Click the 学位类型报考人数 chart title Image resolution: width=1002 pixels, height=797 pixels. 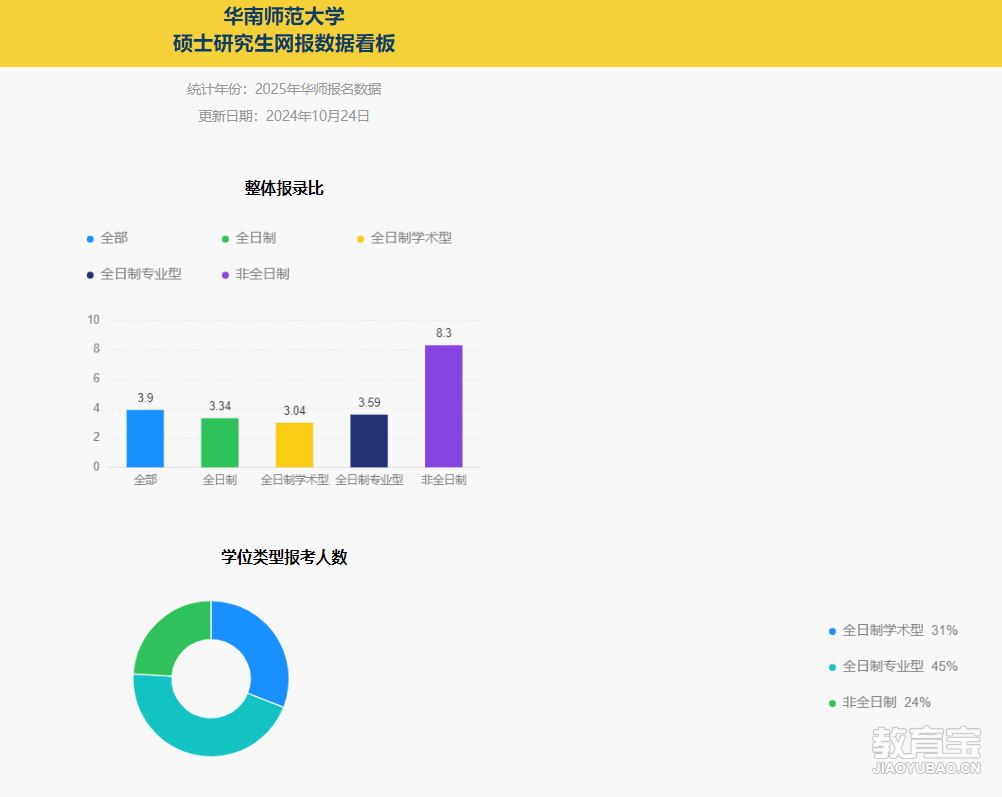284,557
